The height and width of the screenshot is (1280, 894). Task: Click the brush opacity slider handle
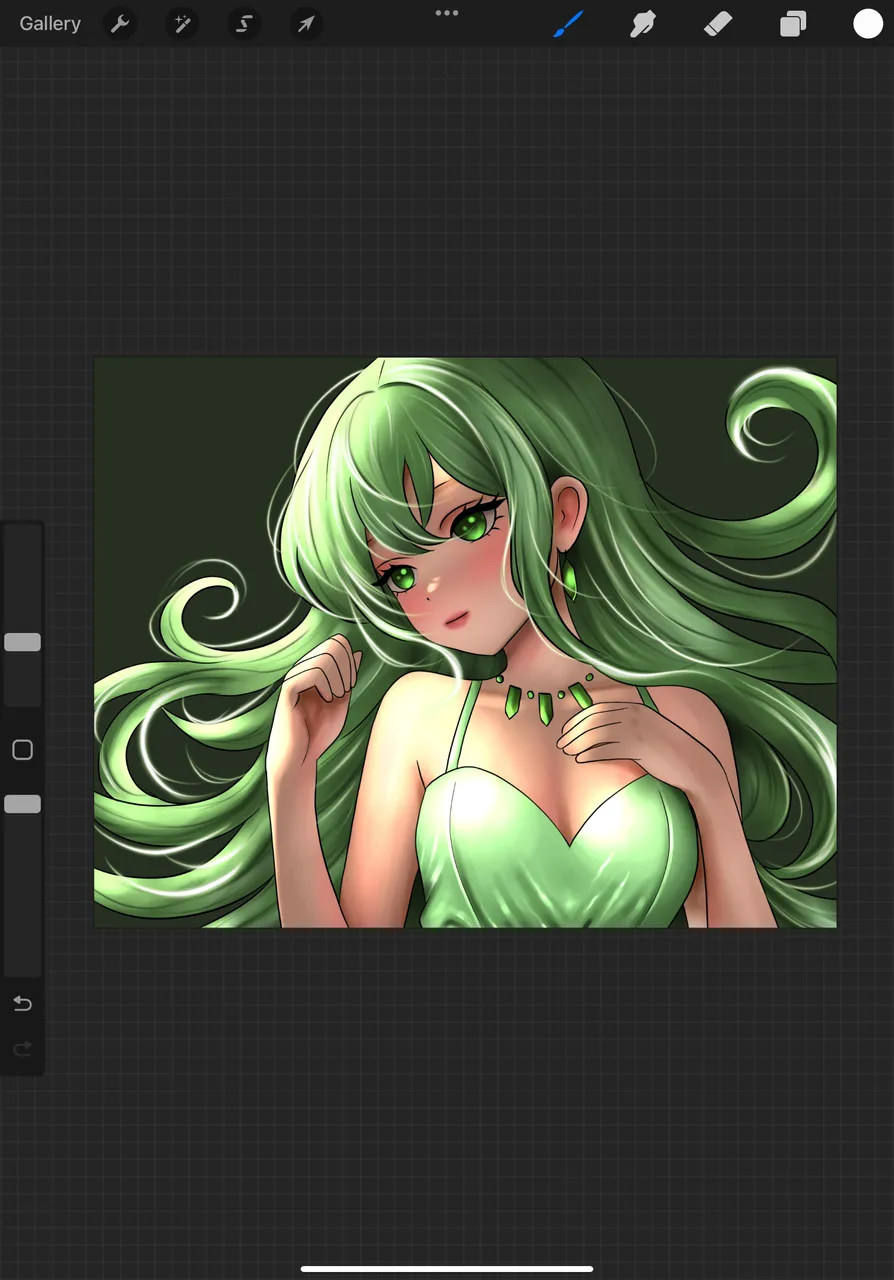click(22, 804)
